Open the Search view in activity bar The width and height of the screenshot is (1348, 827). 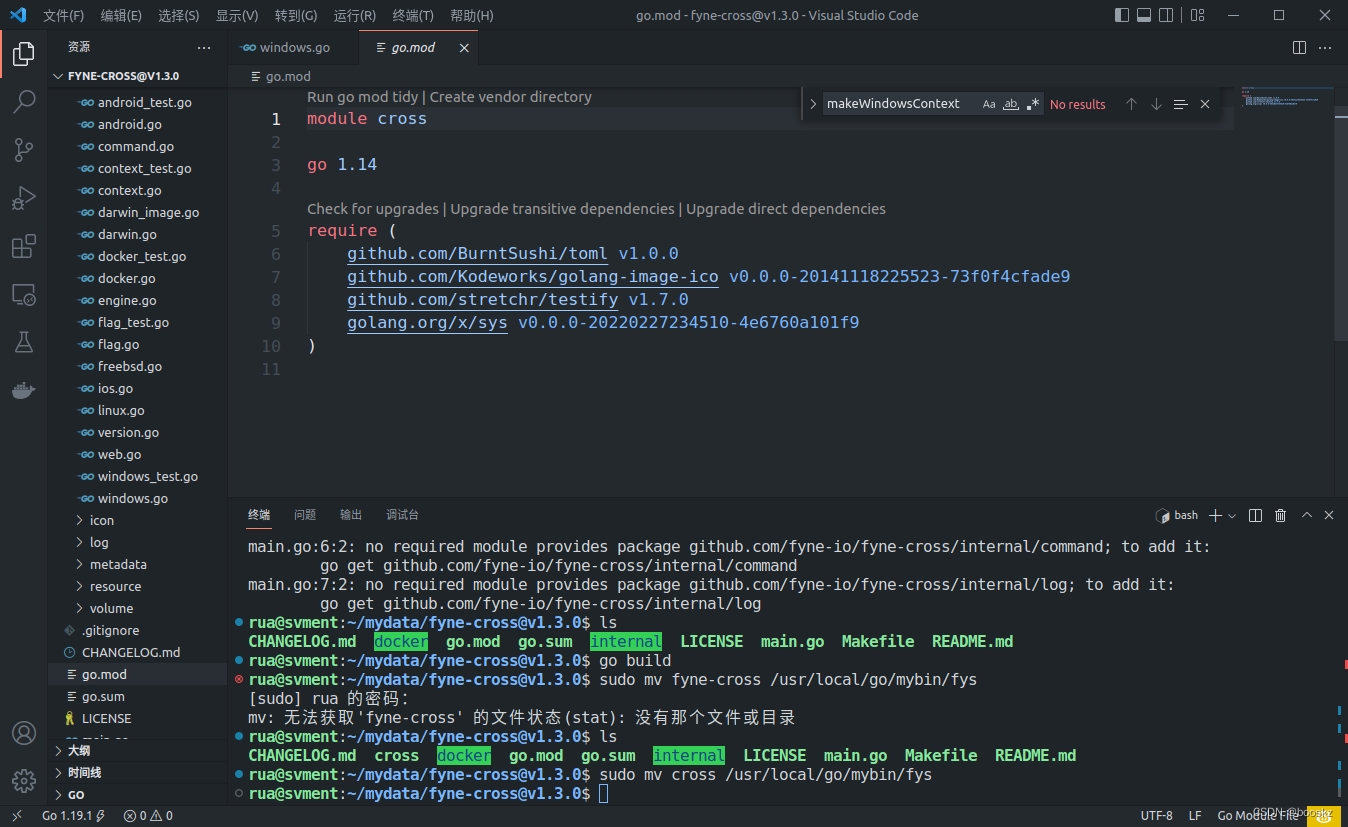(23, 102)
